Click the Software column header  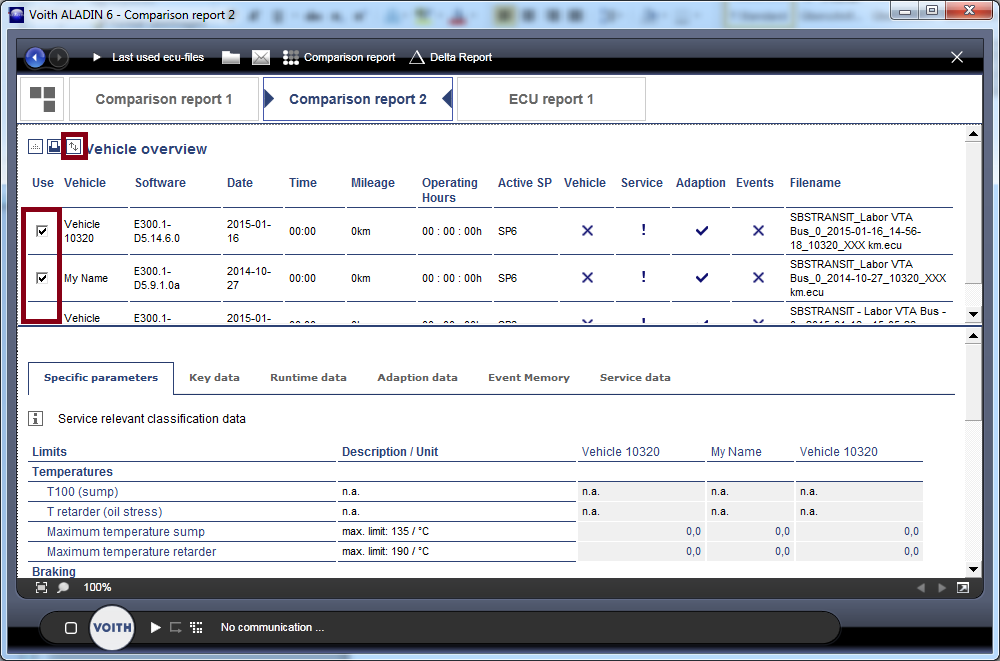pos(160,183)
